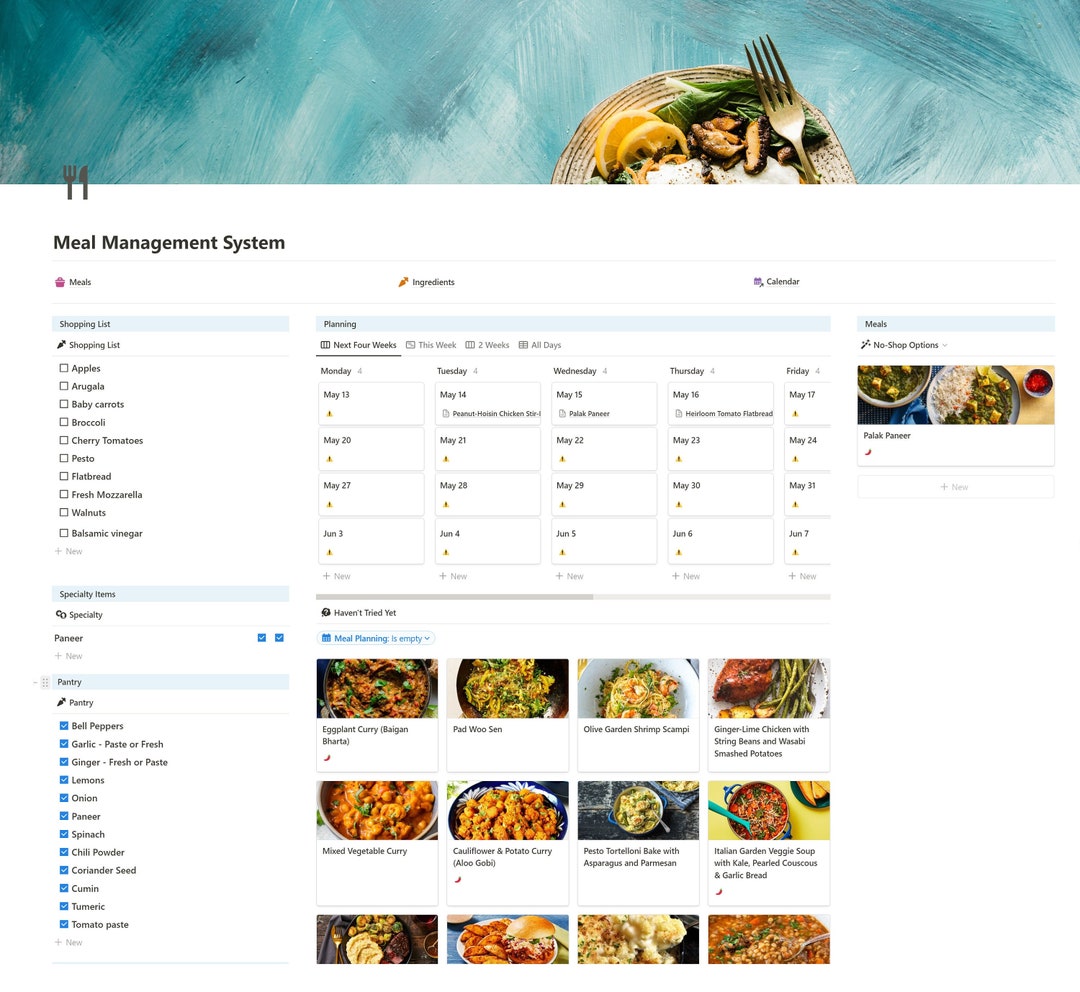Check off Broccoli in the Shopping List

pyautogui.click(x=64, y=422)
